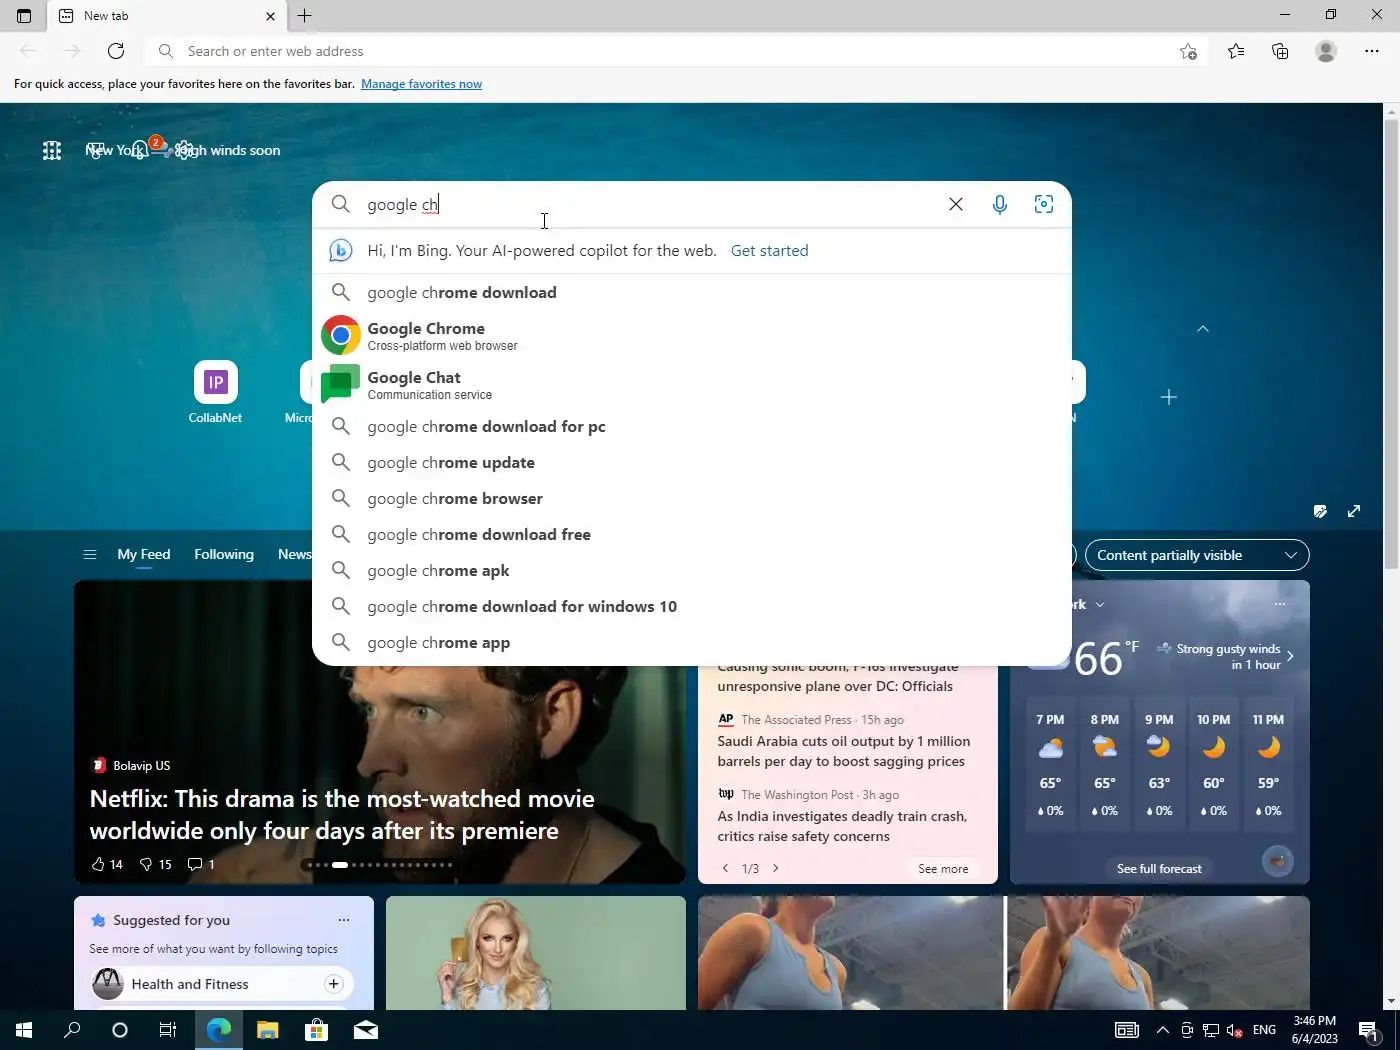Viewport: 1400px width, 1050px height.
Task: Open the notifications bell with badge
Action: coord(141,149)
